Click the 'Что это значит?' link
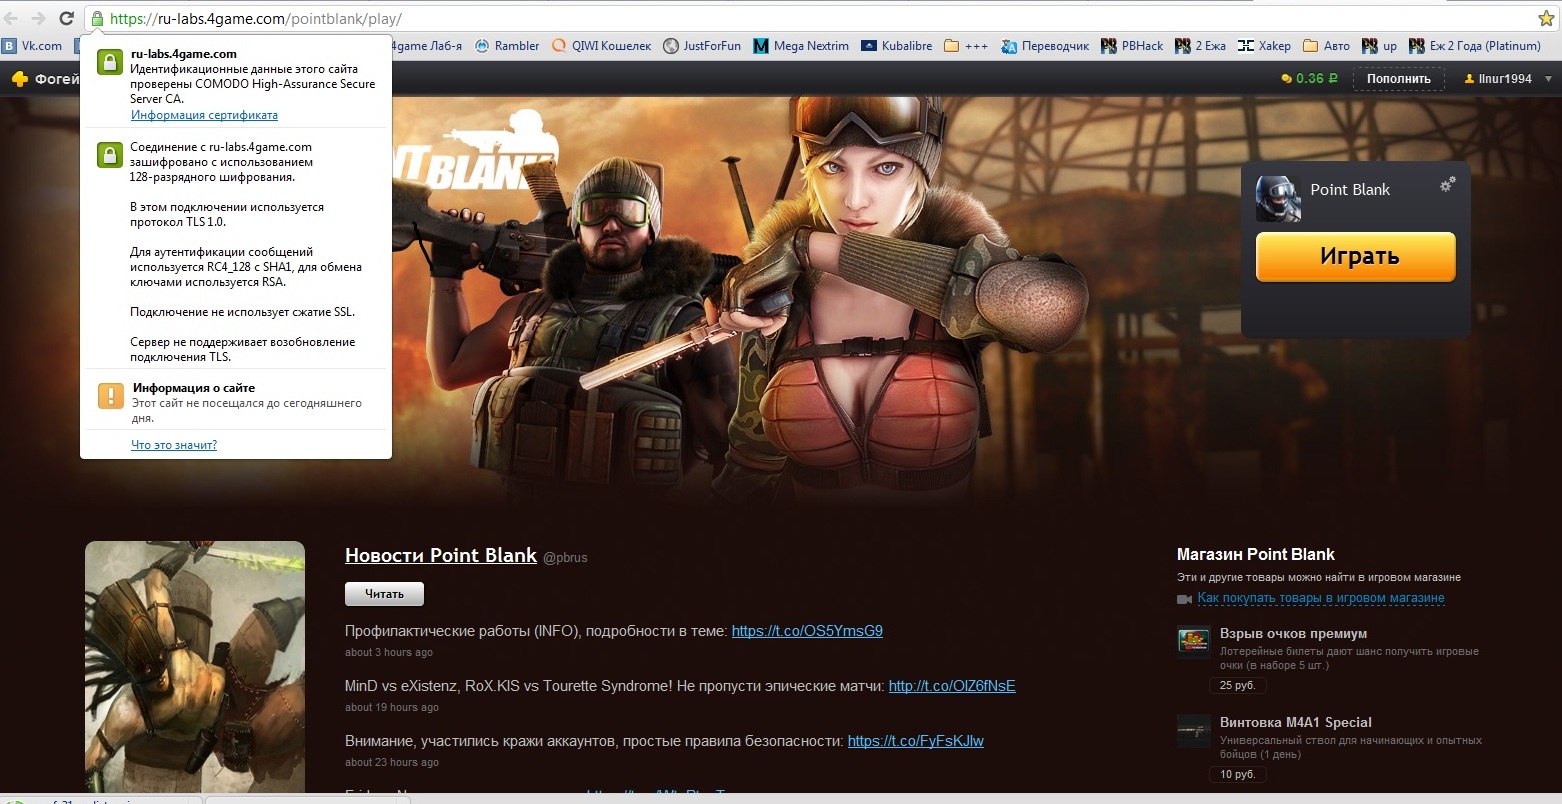Image resolution: width=1562 pixels, height=804 pixels. 174,445
